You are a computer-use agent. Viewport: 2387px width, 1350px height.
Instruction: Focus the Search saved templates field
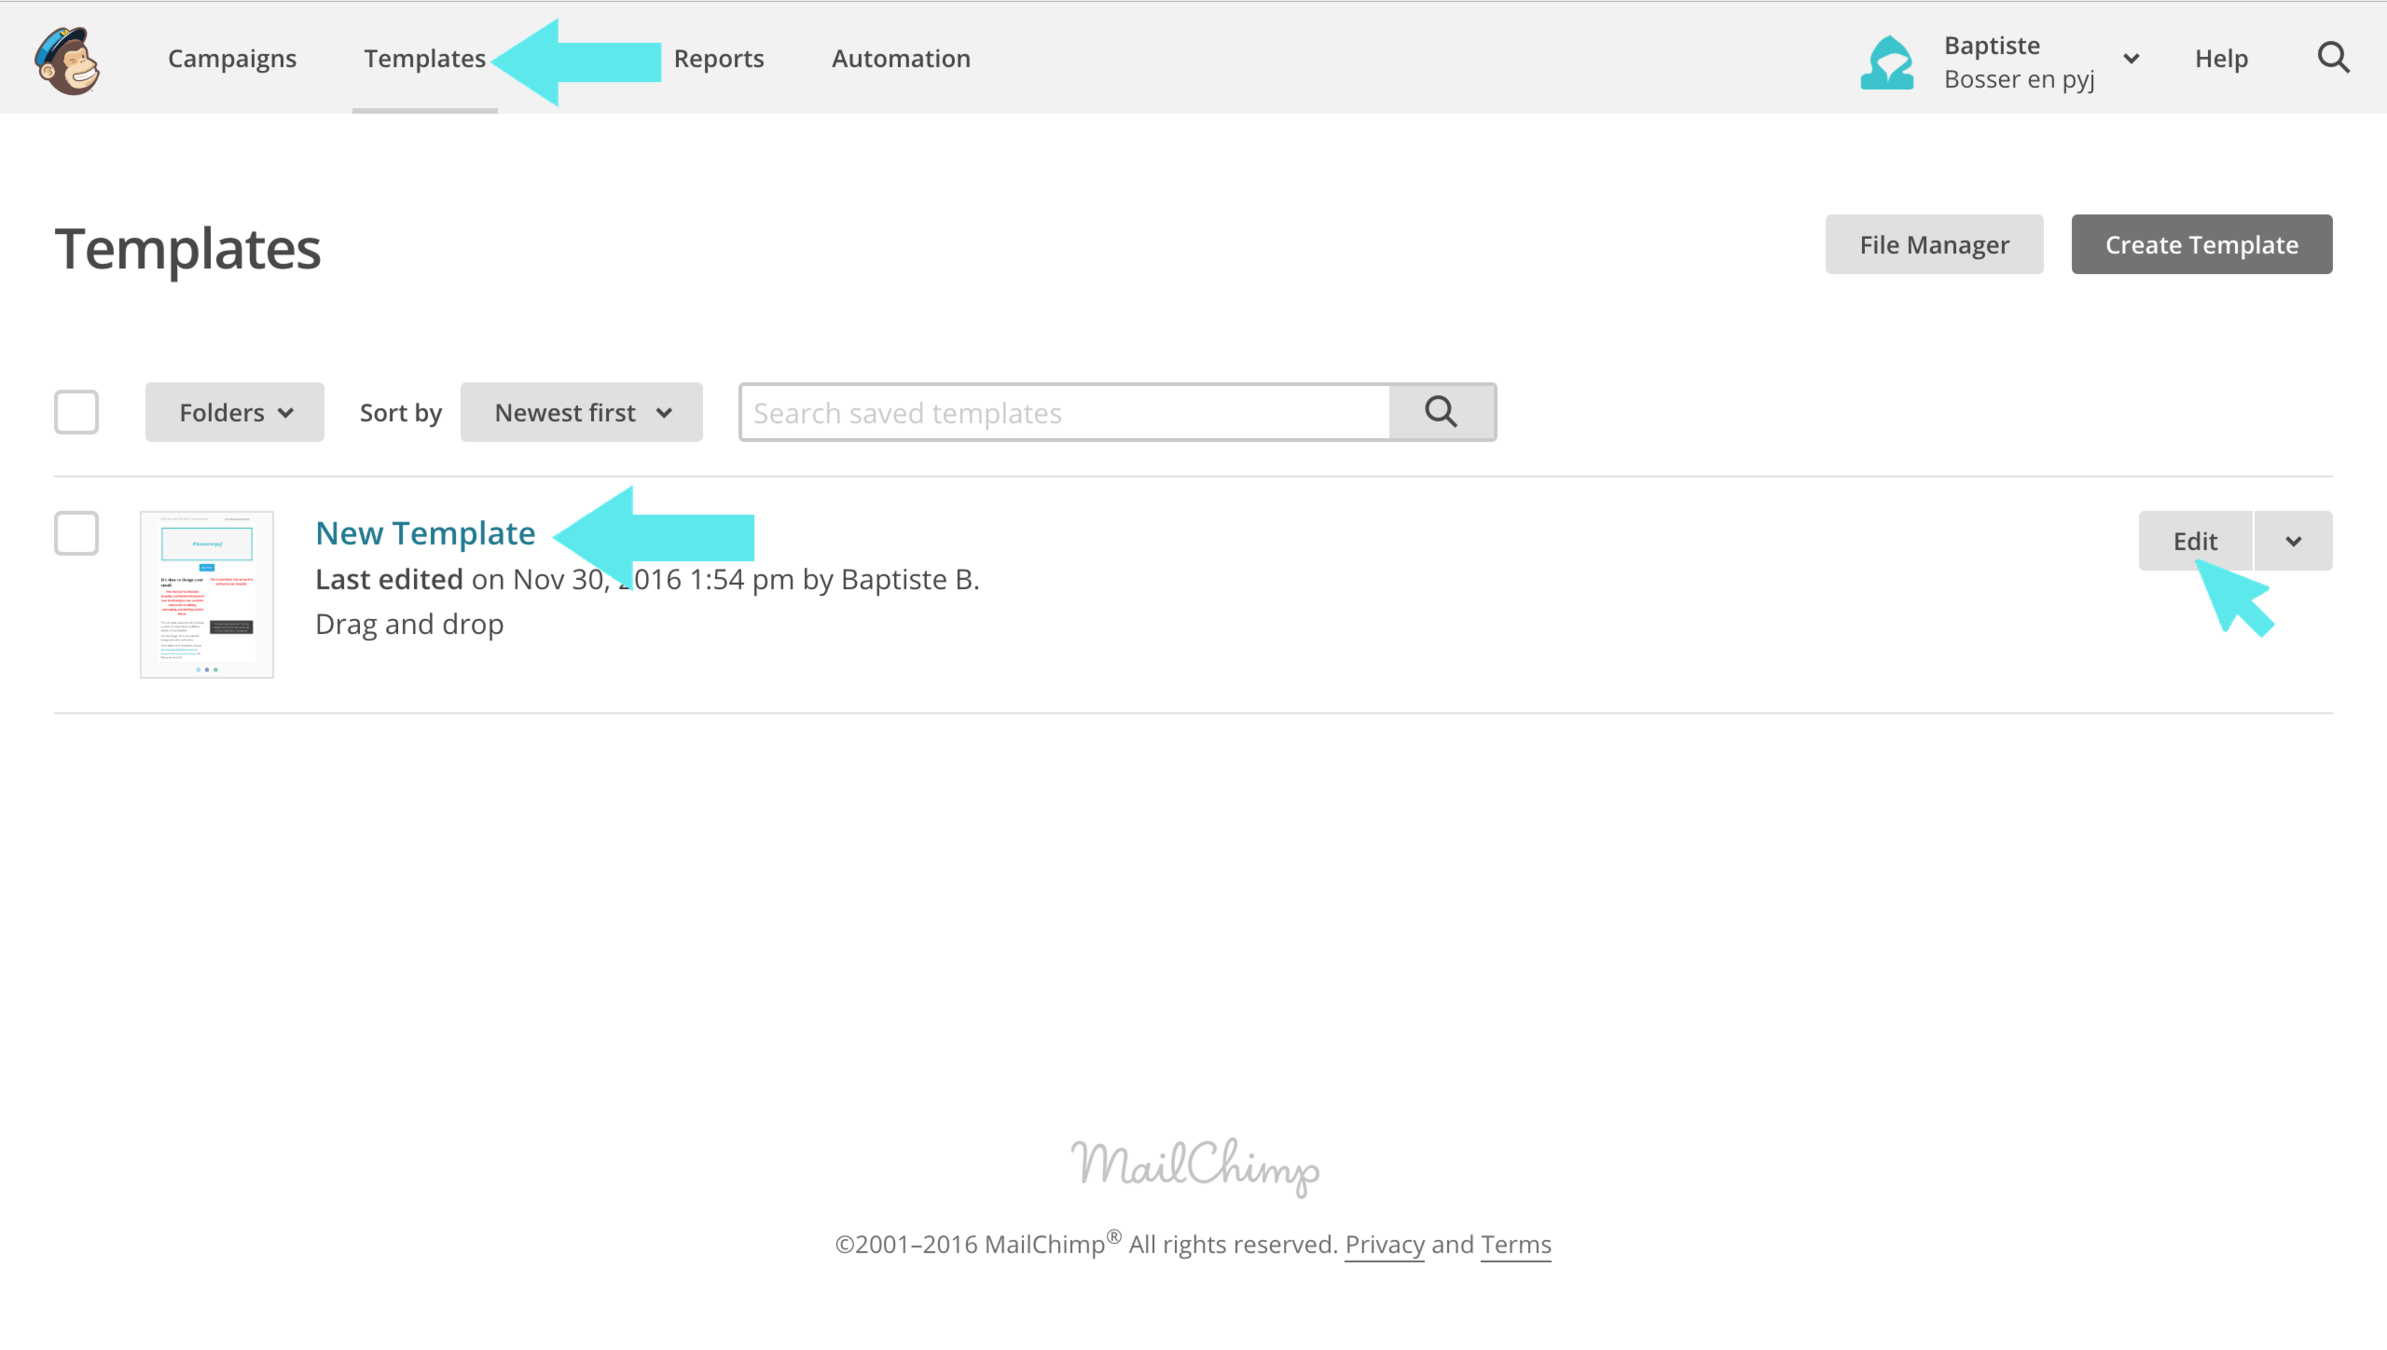tap(1064, 412)
